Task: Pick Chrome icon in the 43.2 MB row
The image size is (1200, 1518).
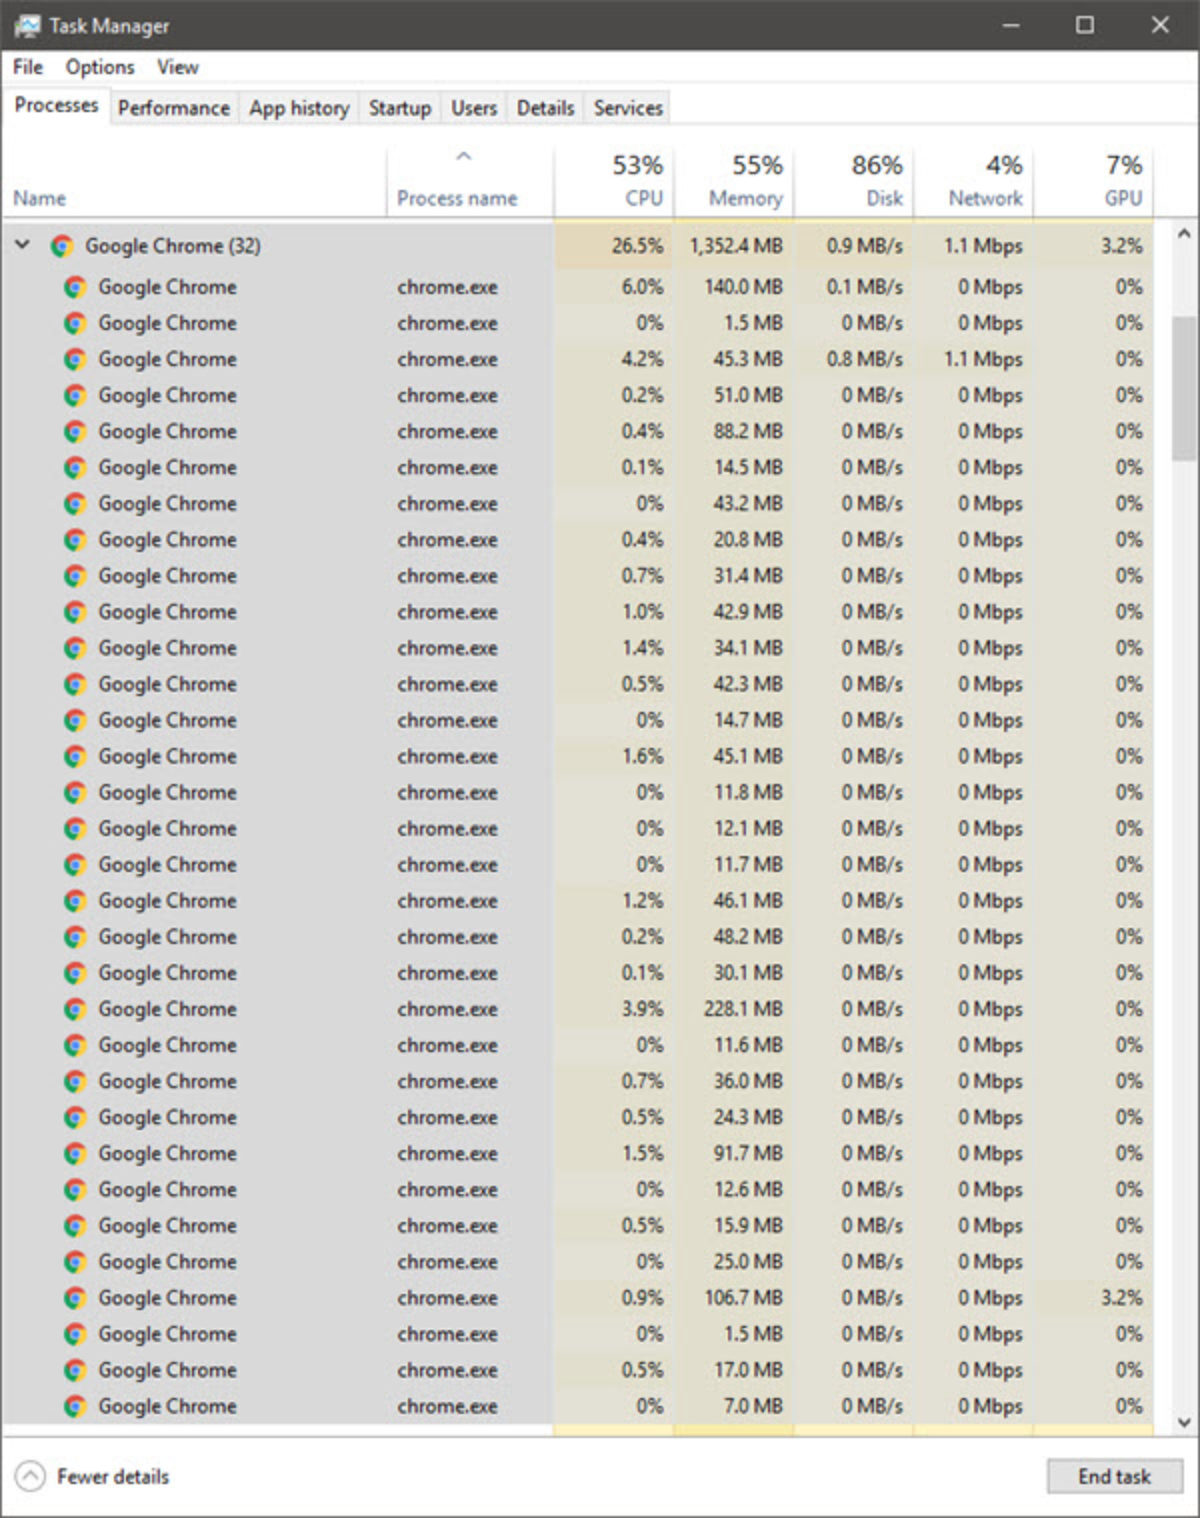Action: (x=75, y=504)
